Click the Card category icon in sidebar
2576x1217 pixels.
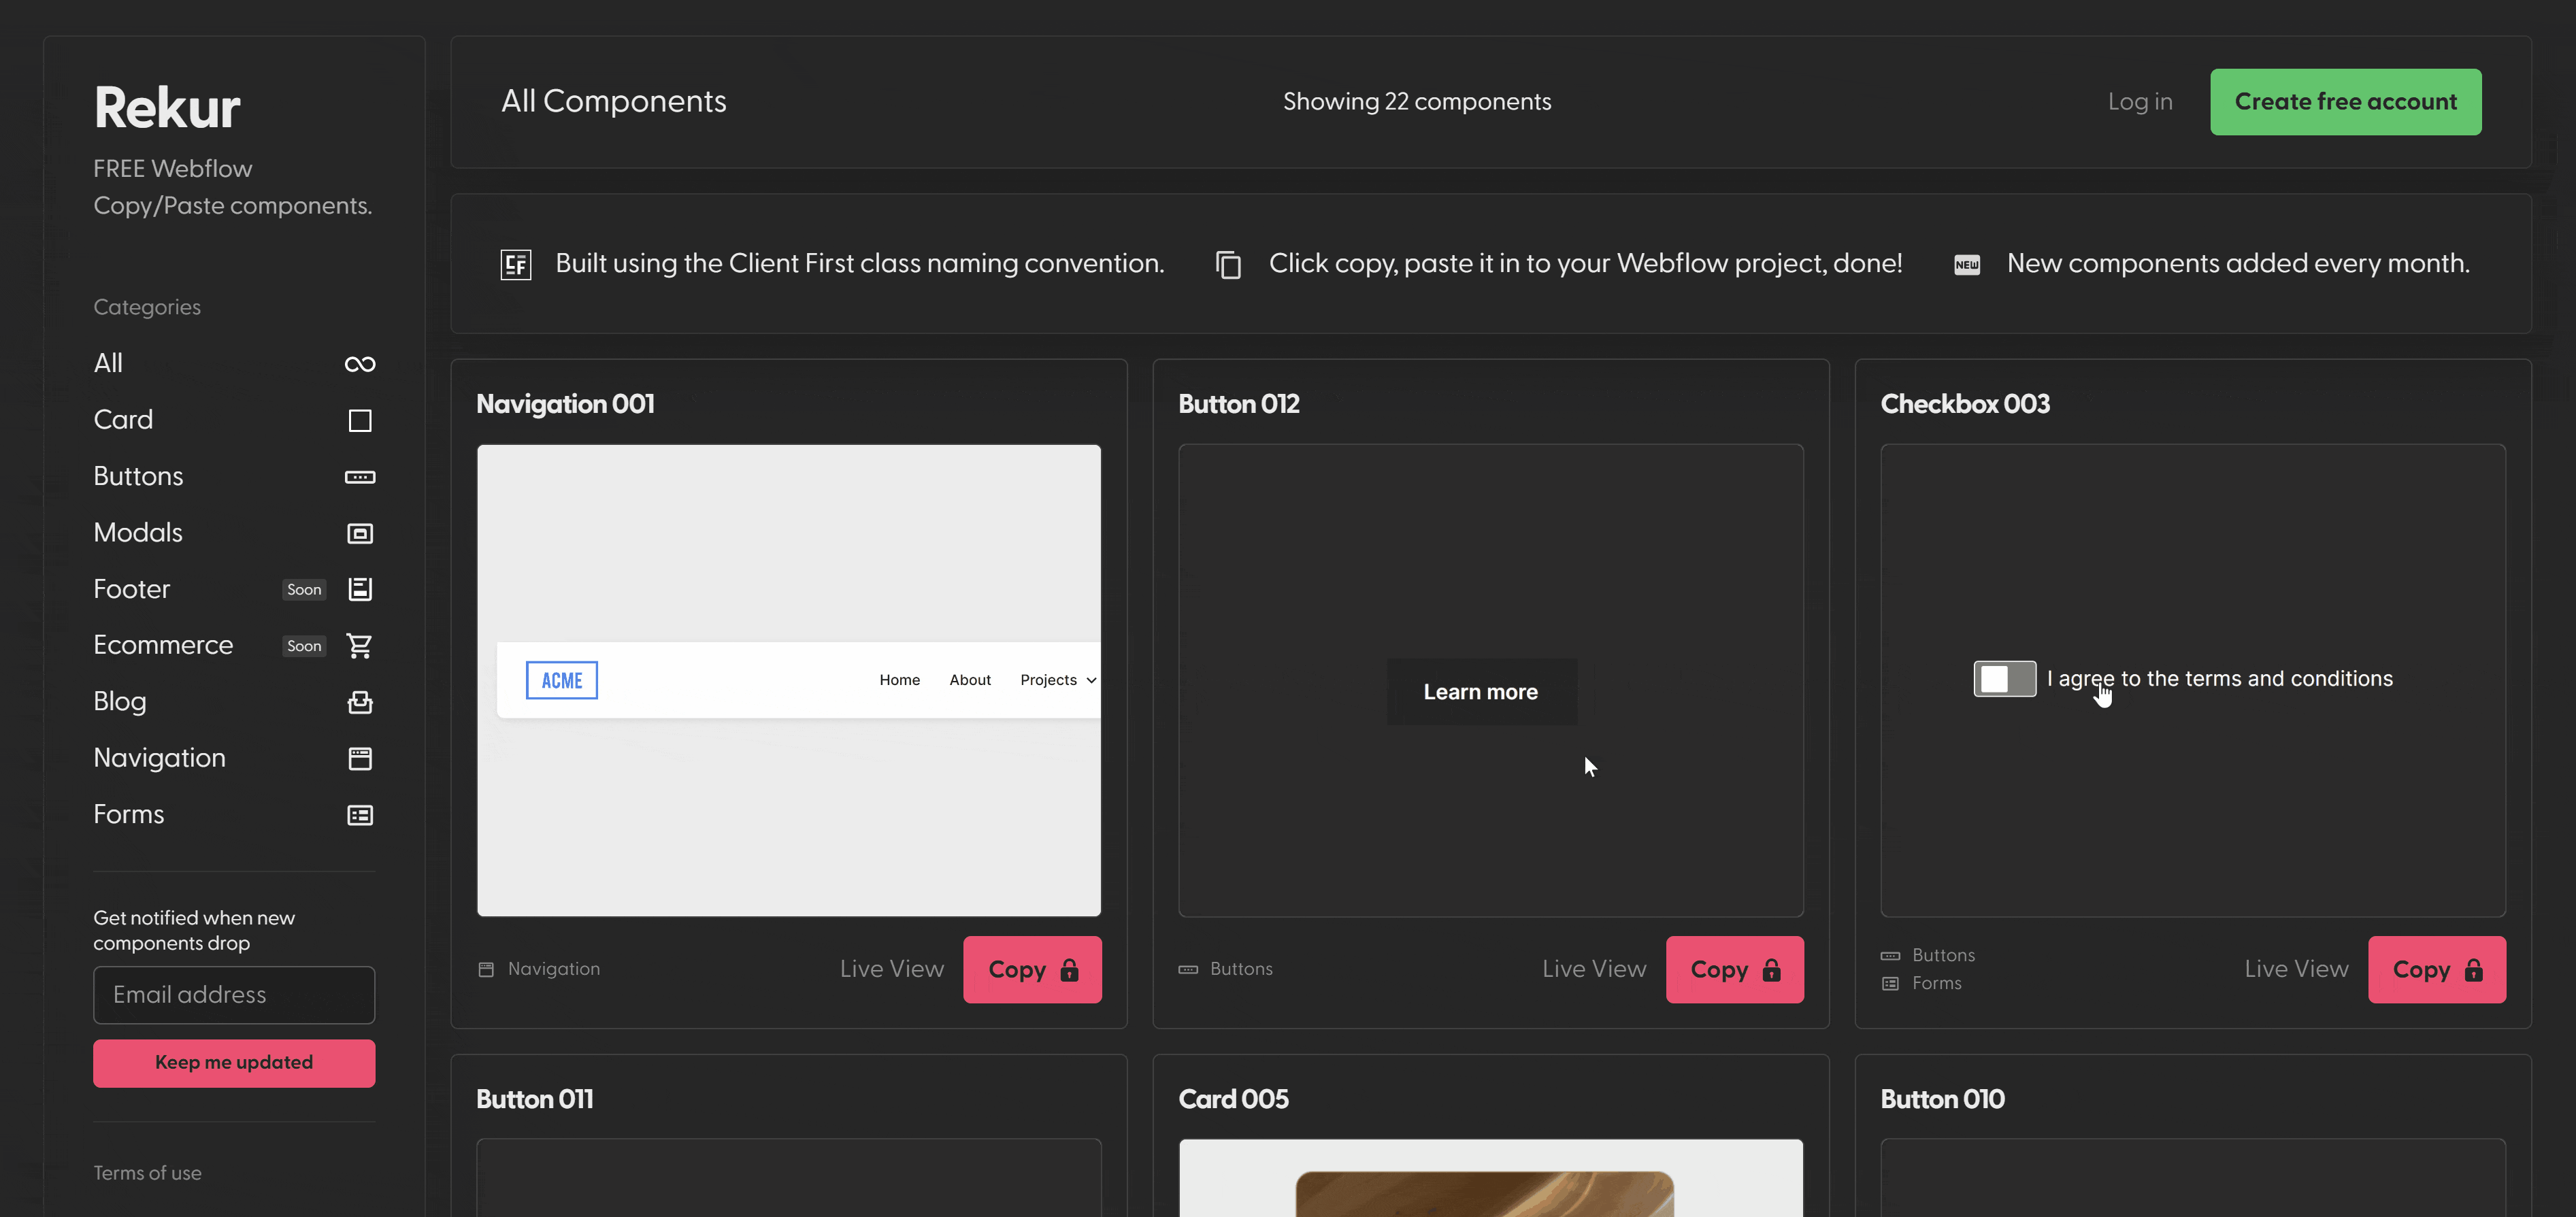[360, 420]
